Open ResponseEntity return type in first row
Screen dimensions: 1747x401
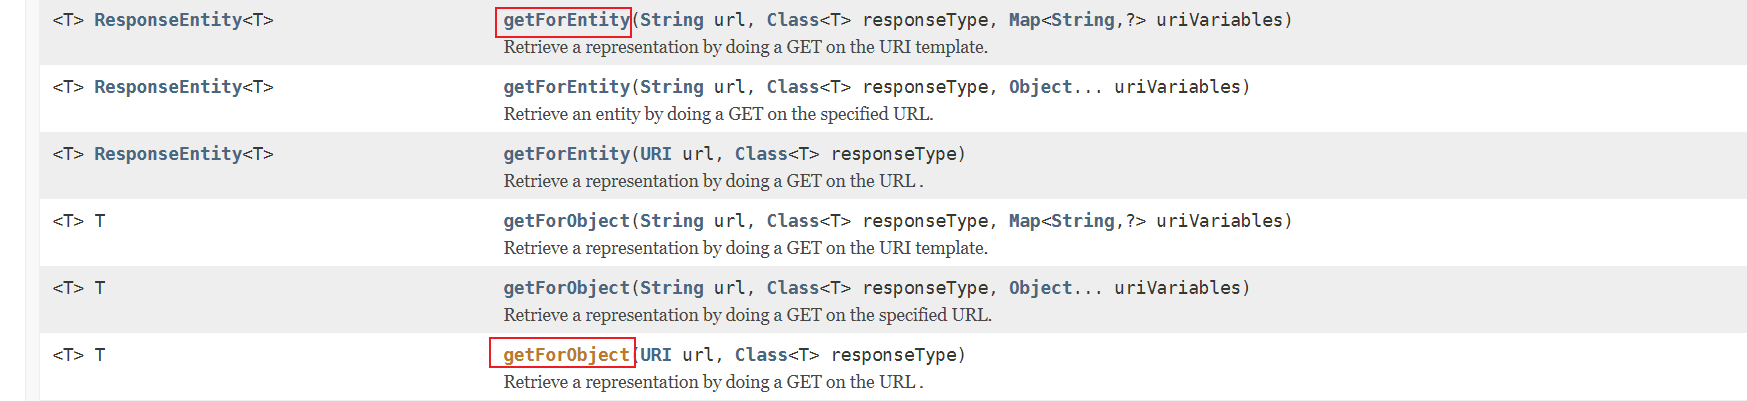point(168,20)
